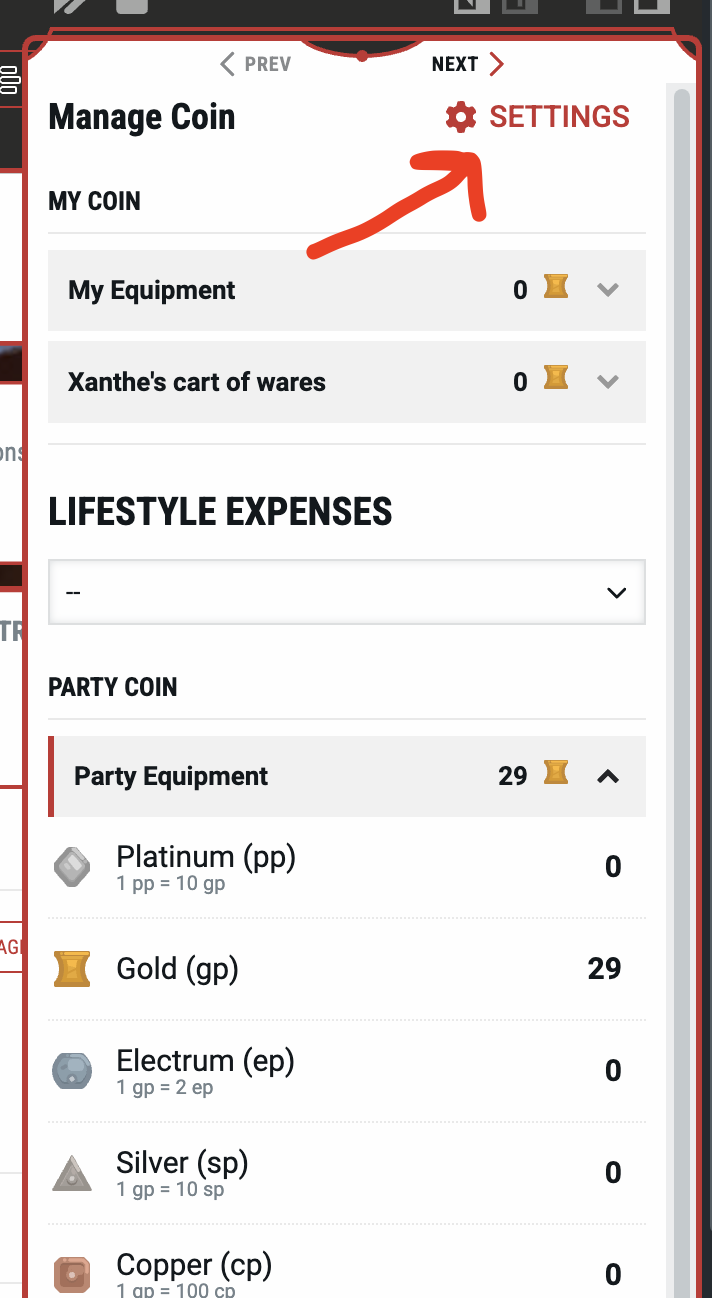This screenshot has width=712, height=1298.
Task: Click gold icon beside Xanthe's cart total
Action: tap(556, 379)
